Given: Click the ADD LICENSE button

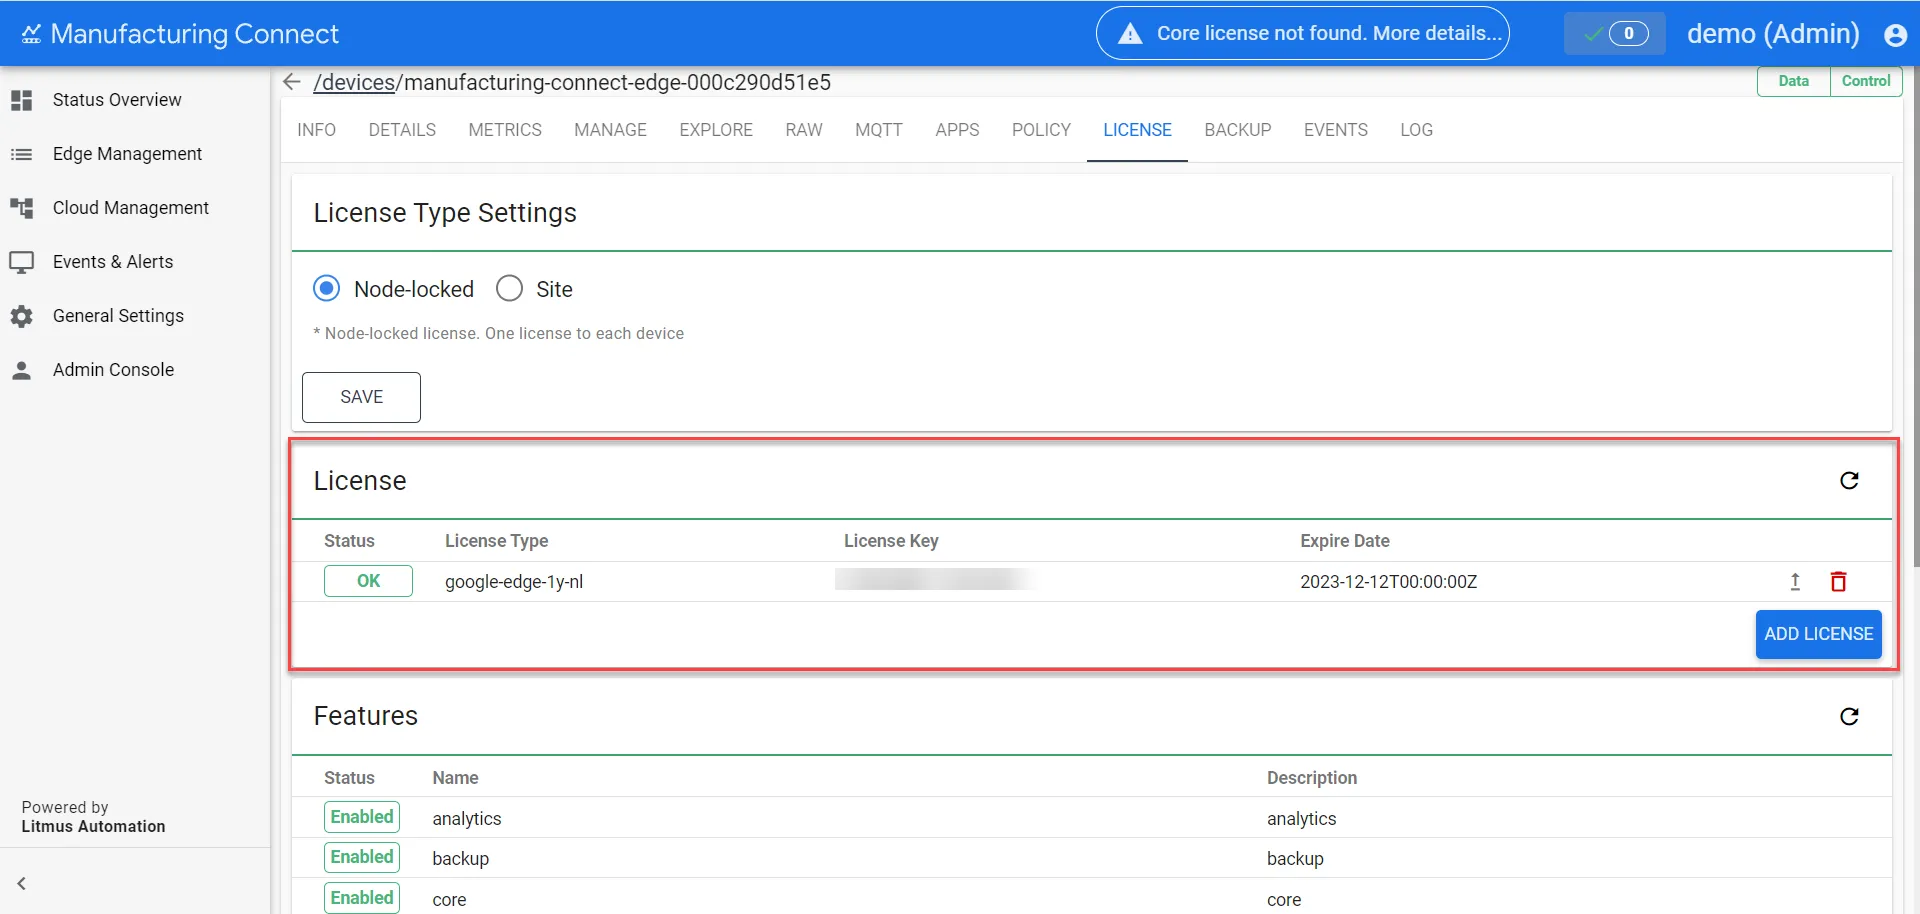Looking at the screenshot, I should 1818,634.
